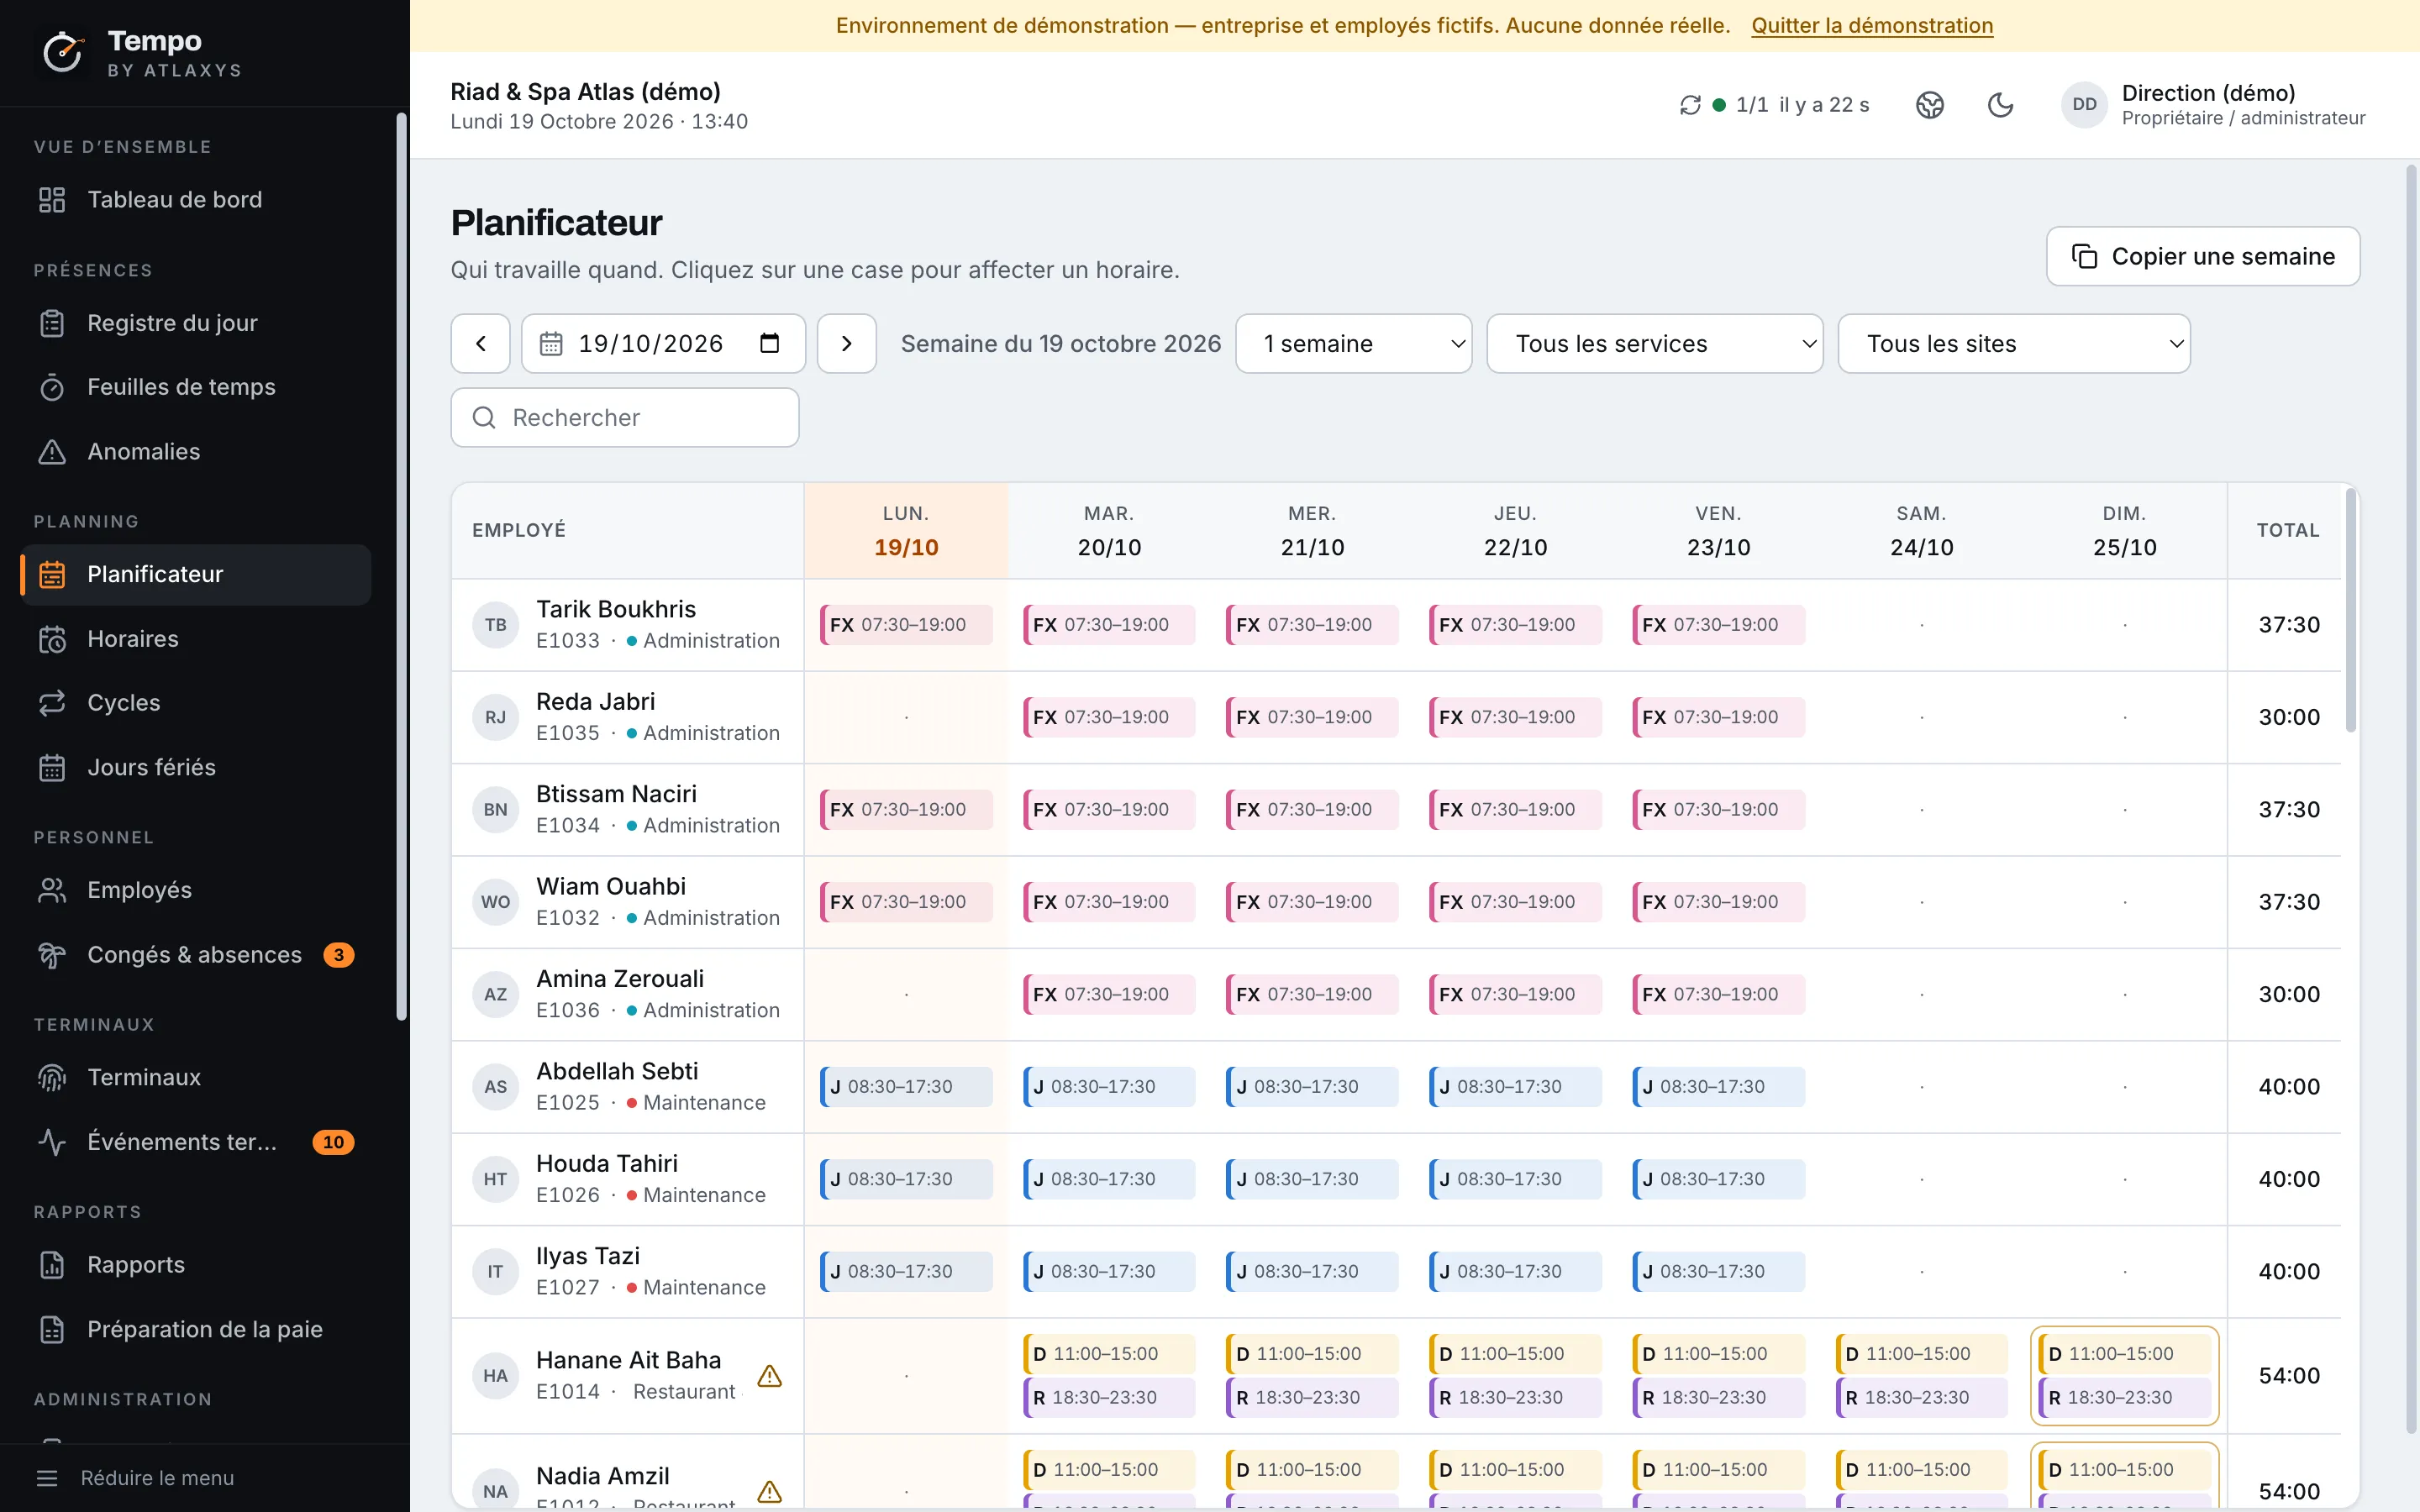Image resolution: width=2420 pixels, height=1512 pixels.
Task: Open Feuilles de temps
Action: coord(196,387)
